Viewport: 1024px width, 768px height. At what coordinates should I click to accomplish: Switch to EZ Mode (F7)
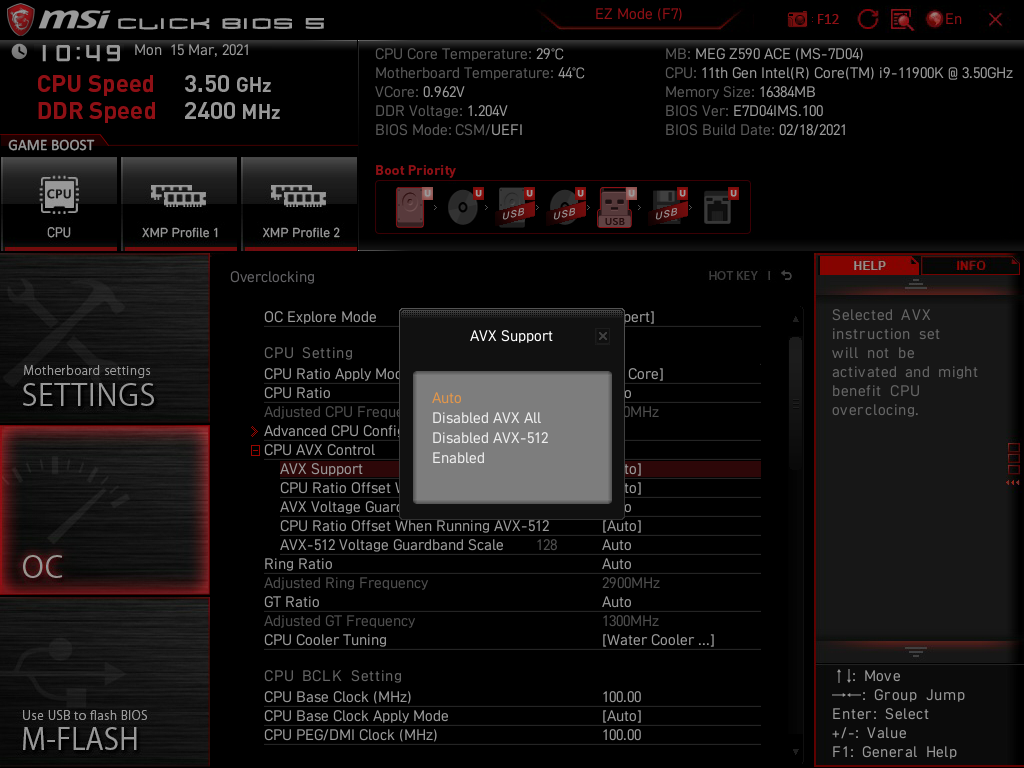(638, 14)
